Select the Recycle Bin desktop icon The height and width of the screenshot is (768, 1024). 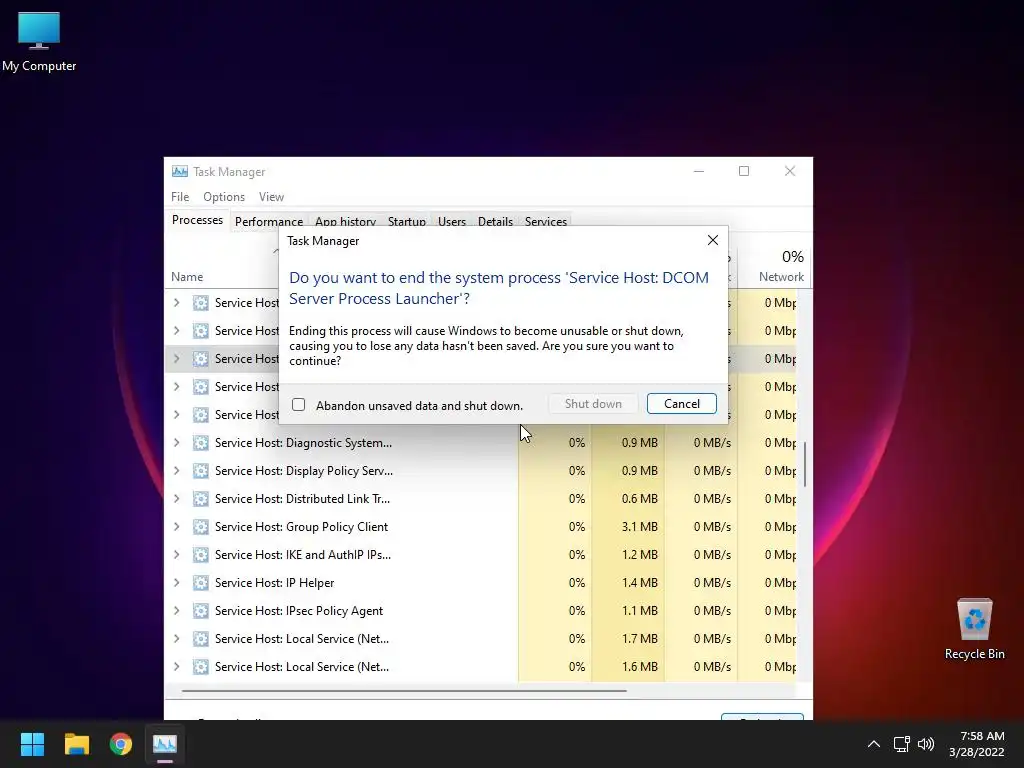coord(974,629)
